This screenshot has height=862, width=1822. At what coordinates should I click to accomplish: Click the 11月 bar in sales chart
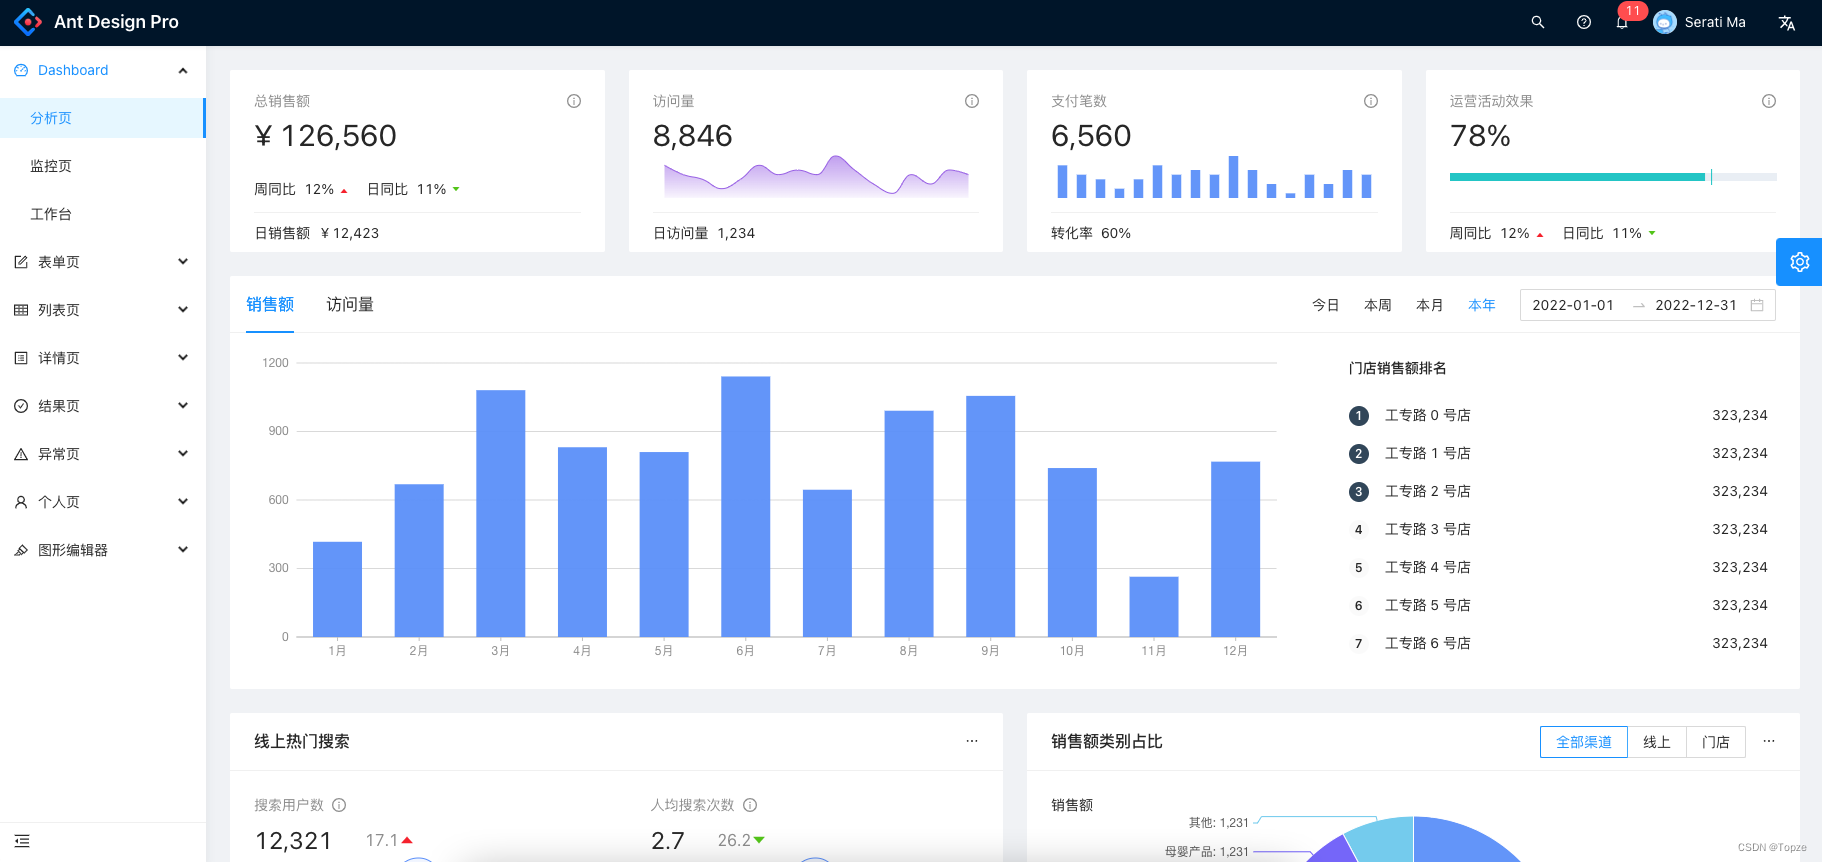pos(1154,606)
